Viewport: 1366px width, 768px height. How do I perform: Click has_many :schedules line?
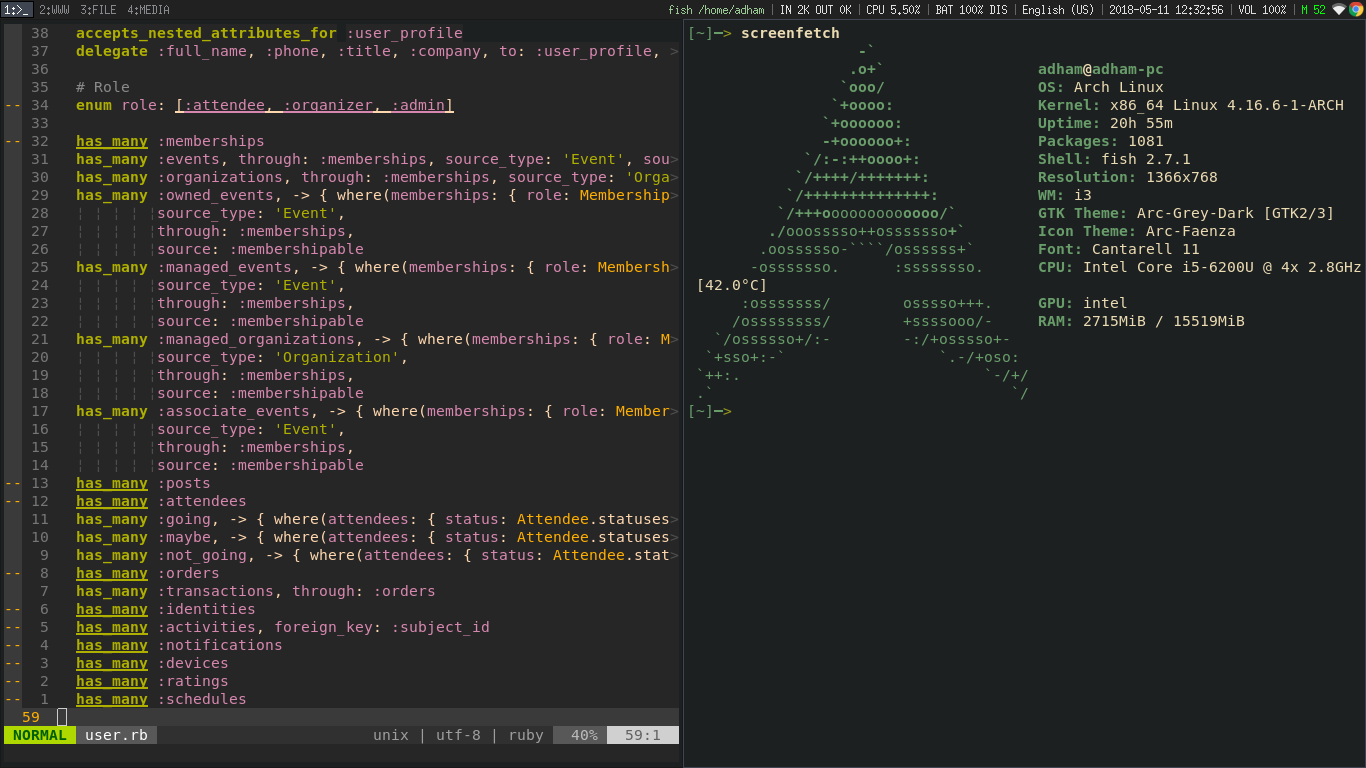(x=161, y=699)
